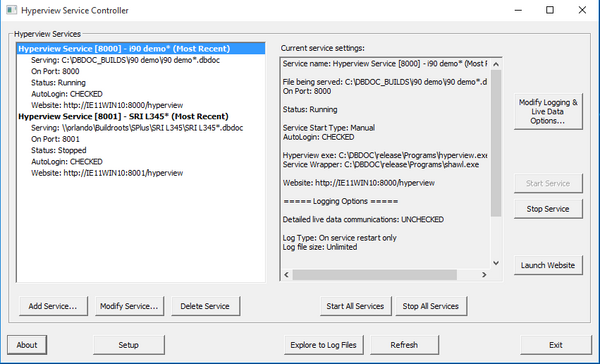
Task: Click the Add Service... button
Action: point(53,306)
